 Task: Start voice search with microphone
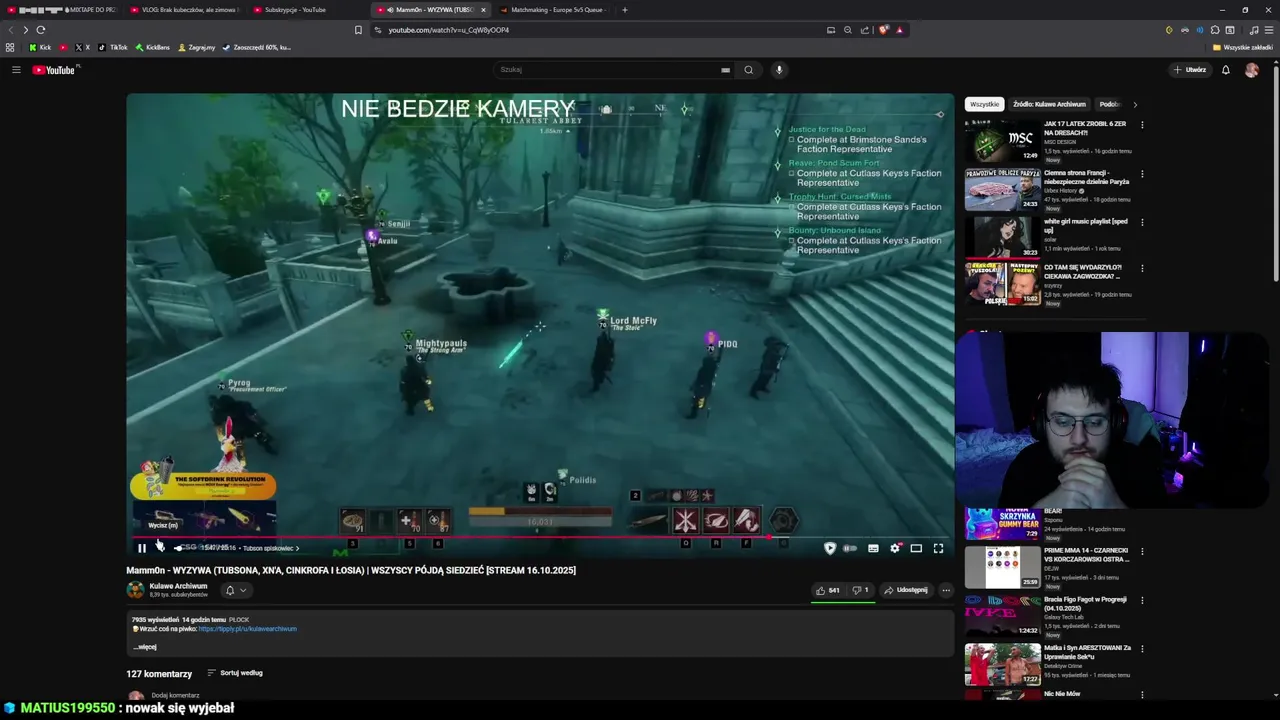coord(779,70)
